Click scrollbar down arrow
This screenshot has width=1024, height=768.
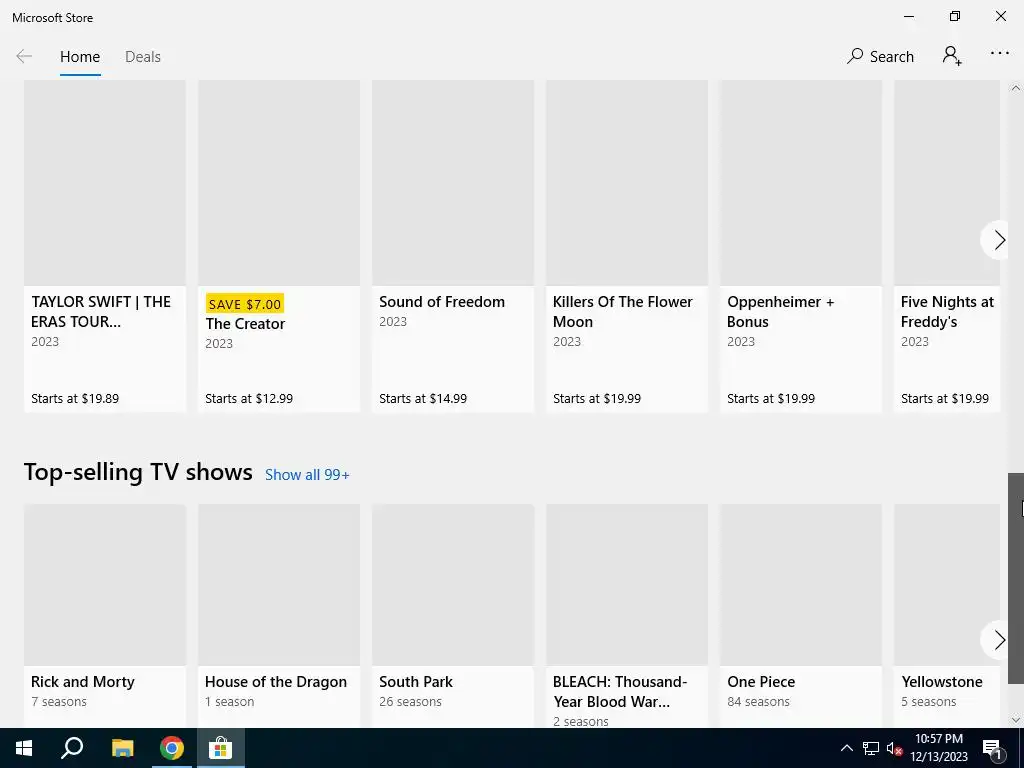[1016, 720]
